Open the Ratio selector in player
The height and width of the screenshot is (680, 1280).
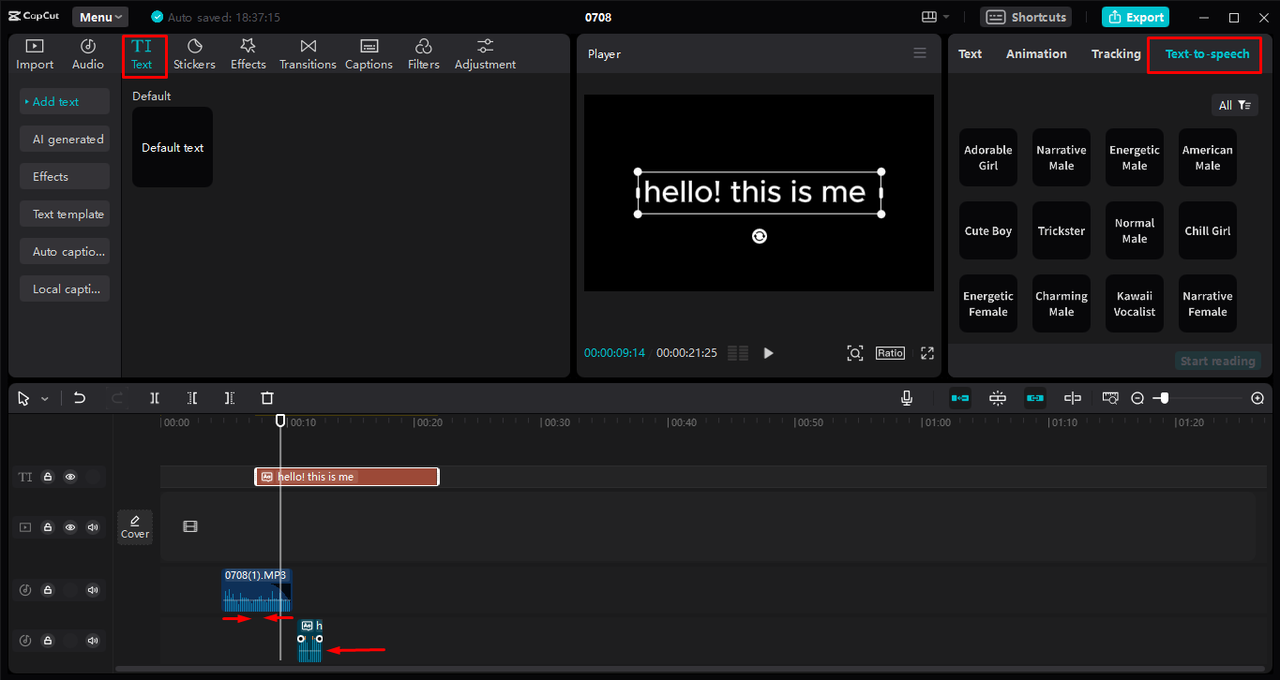click(890, 353)
